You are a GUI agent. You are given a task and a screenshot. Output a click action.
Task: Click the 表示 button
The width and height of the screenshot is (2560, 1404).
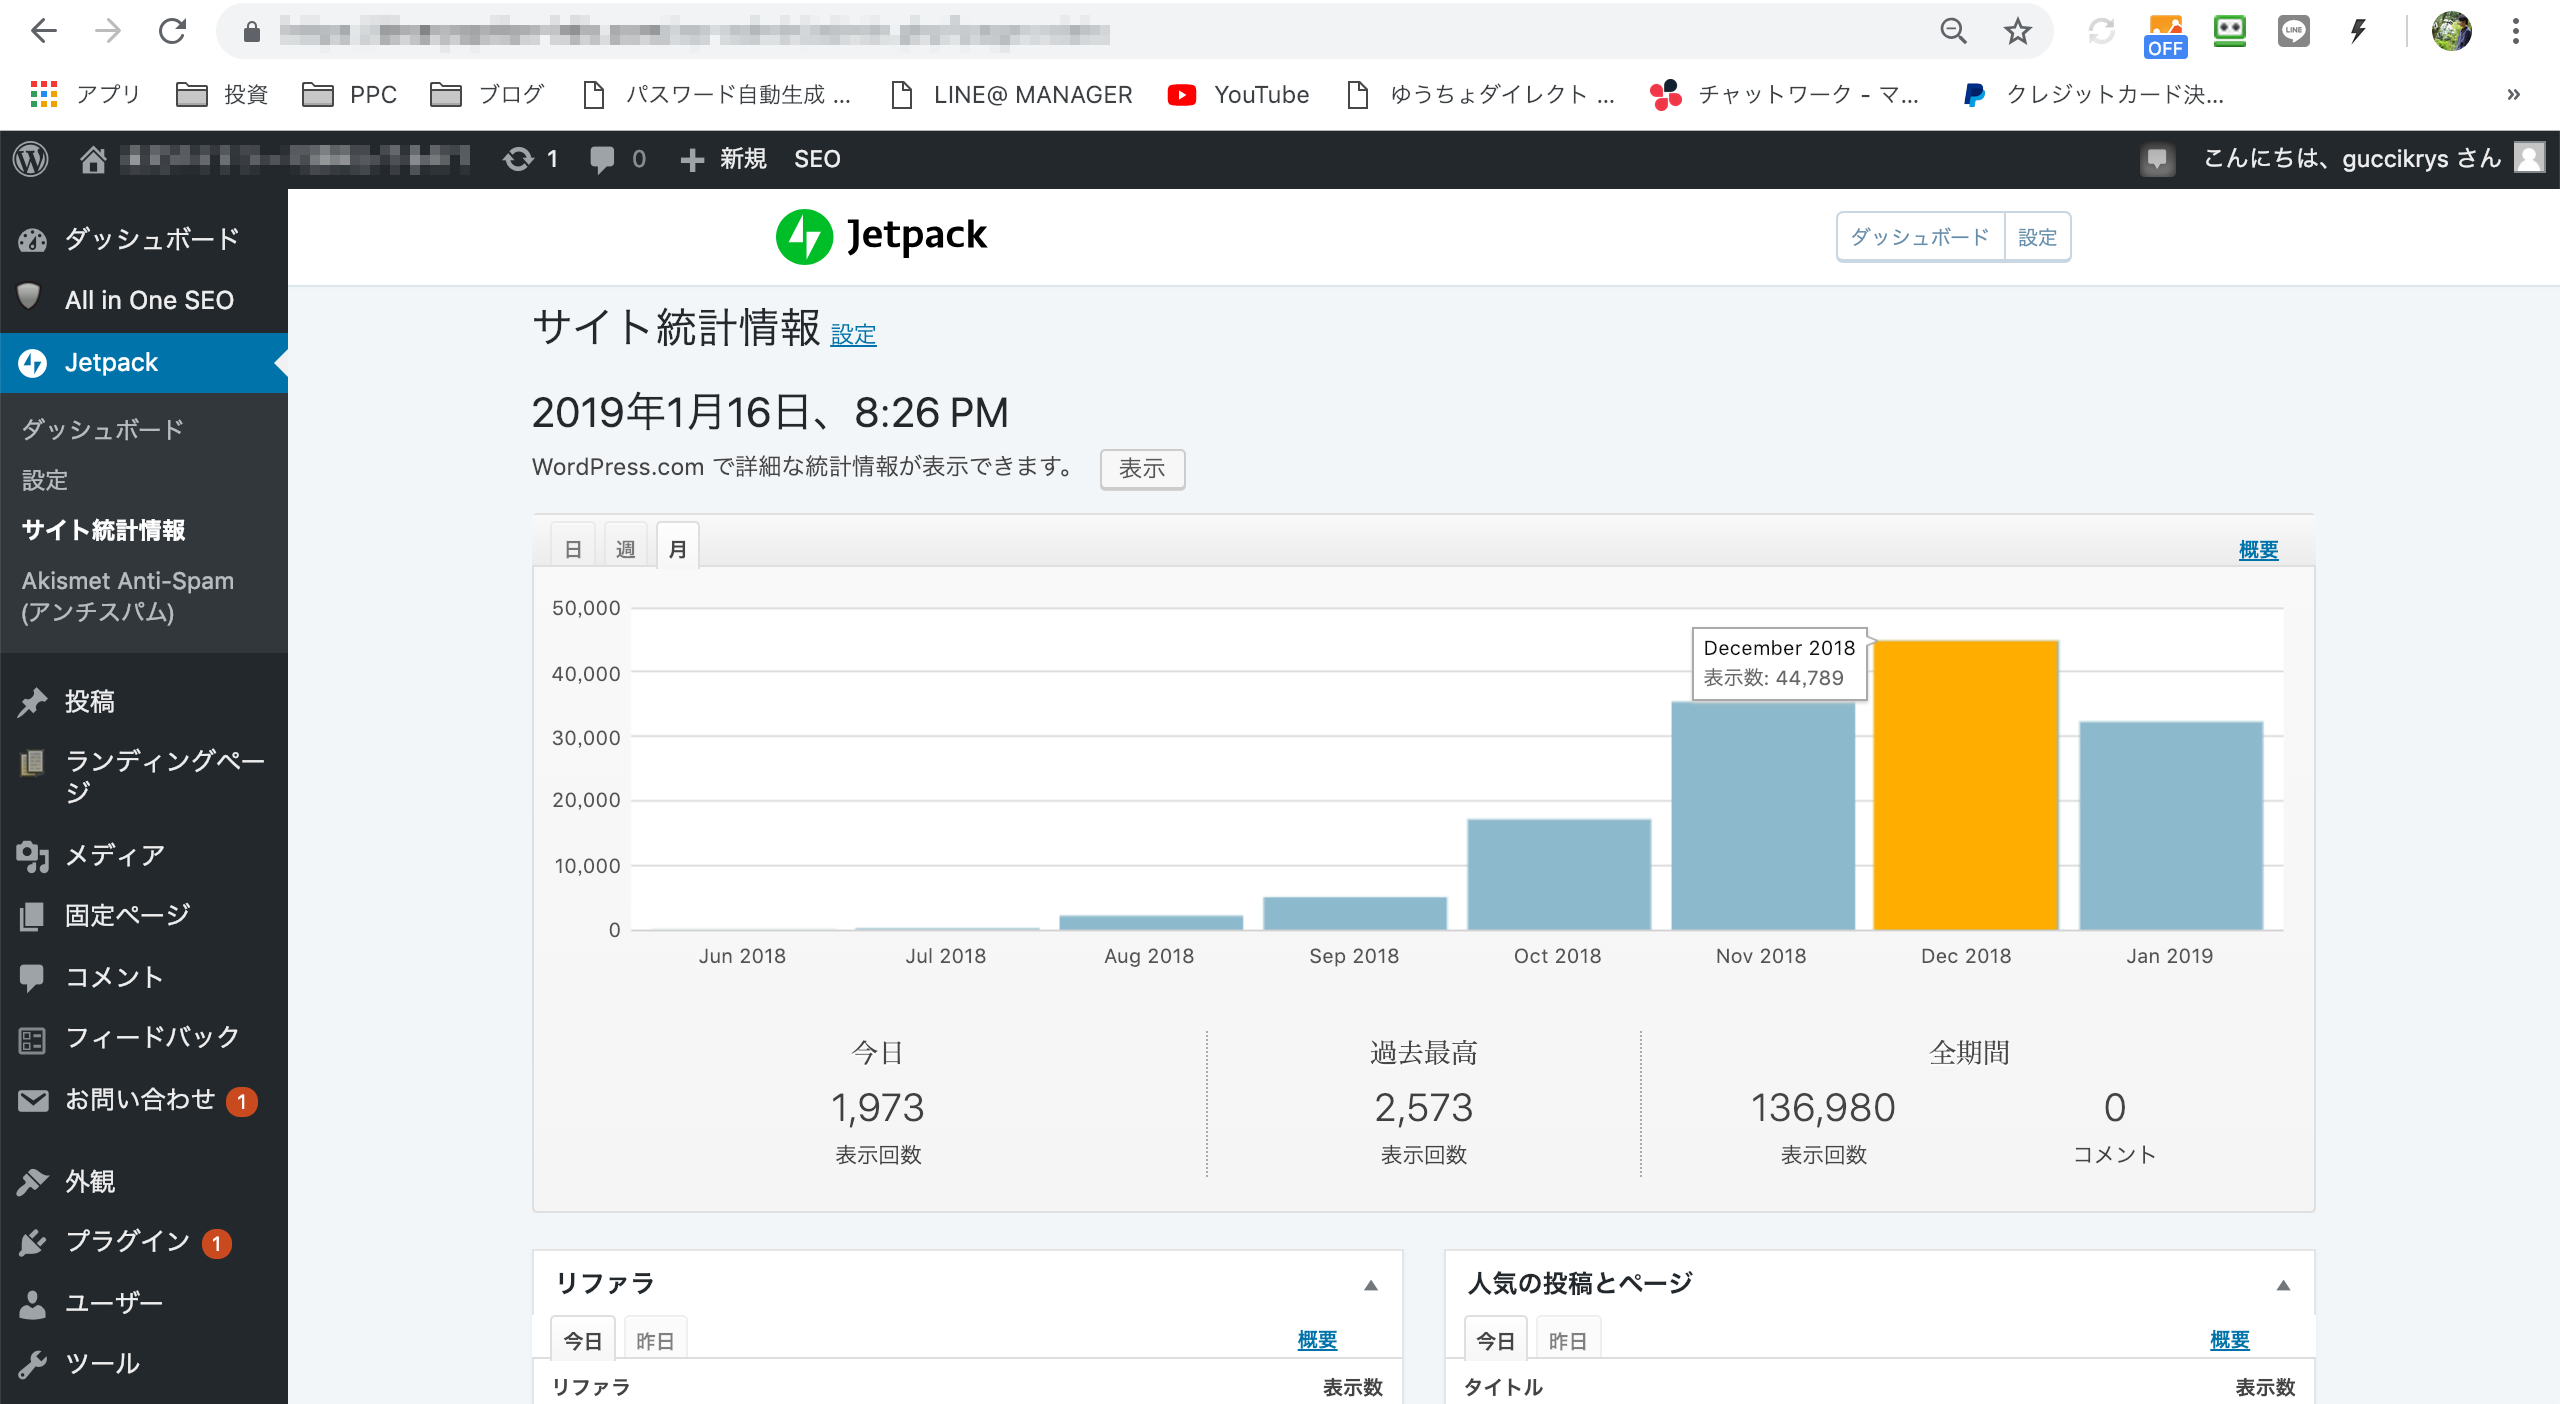coord(1142,468)
